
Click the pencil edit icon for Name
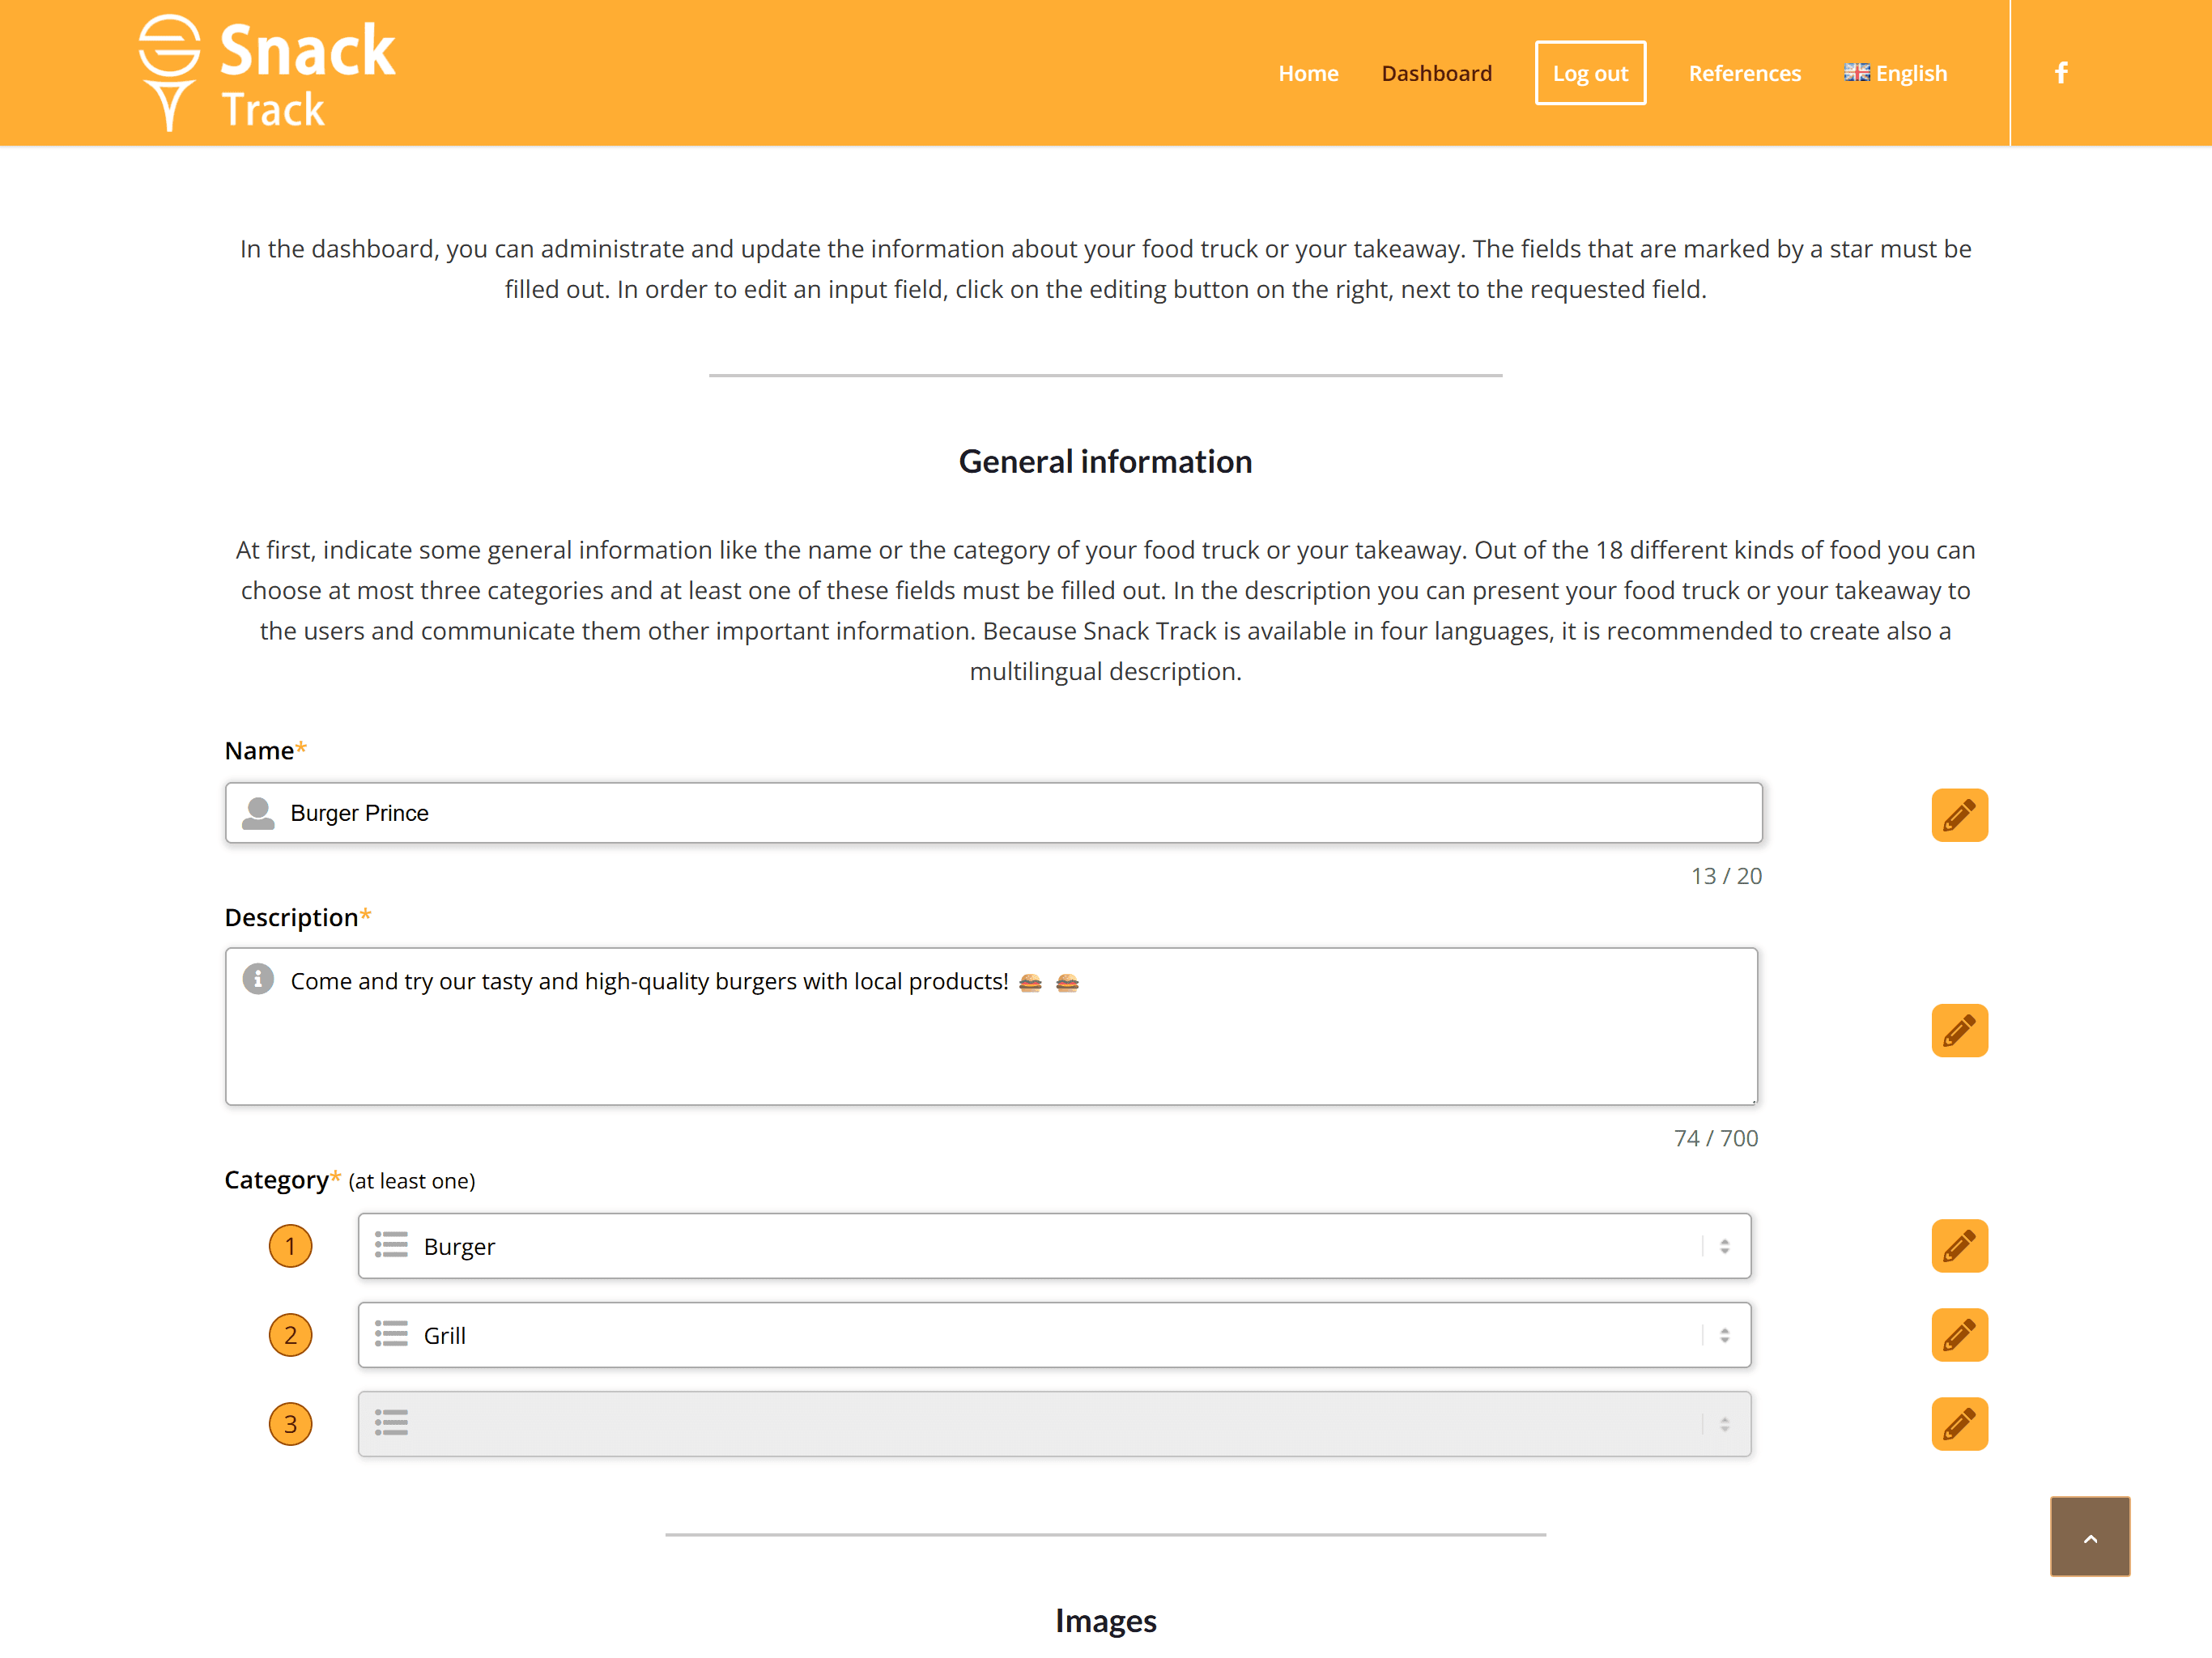pos(1958,815)
